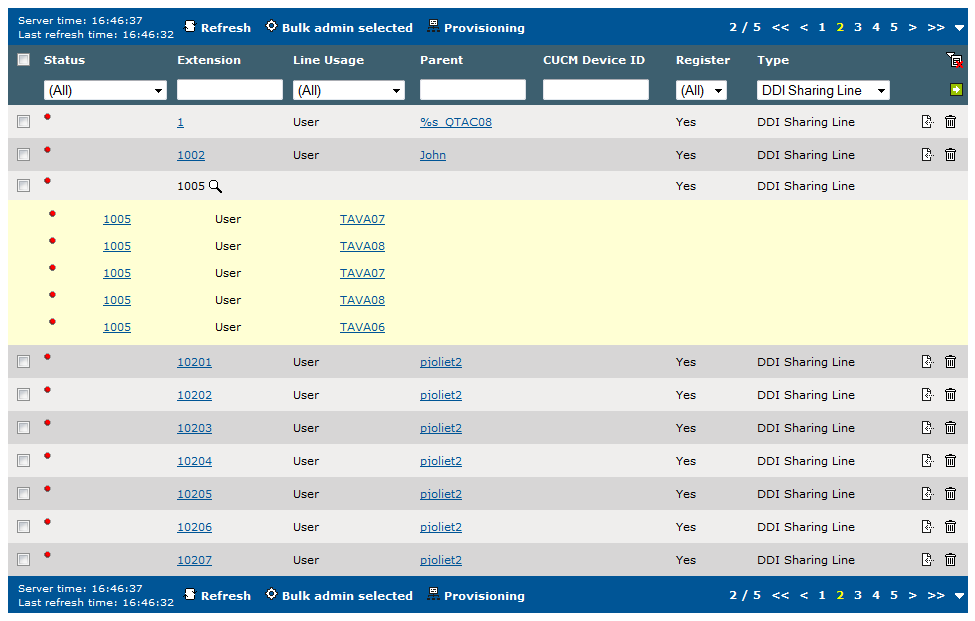975x621 pixels.
Task: Open the Type filter showing DDI Sharing Line
Action: point(823,90)
